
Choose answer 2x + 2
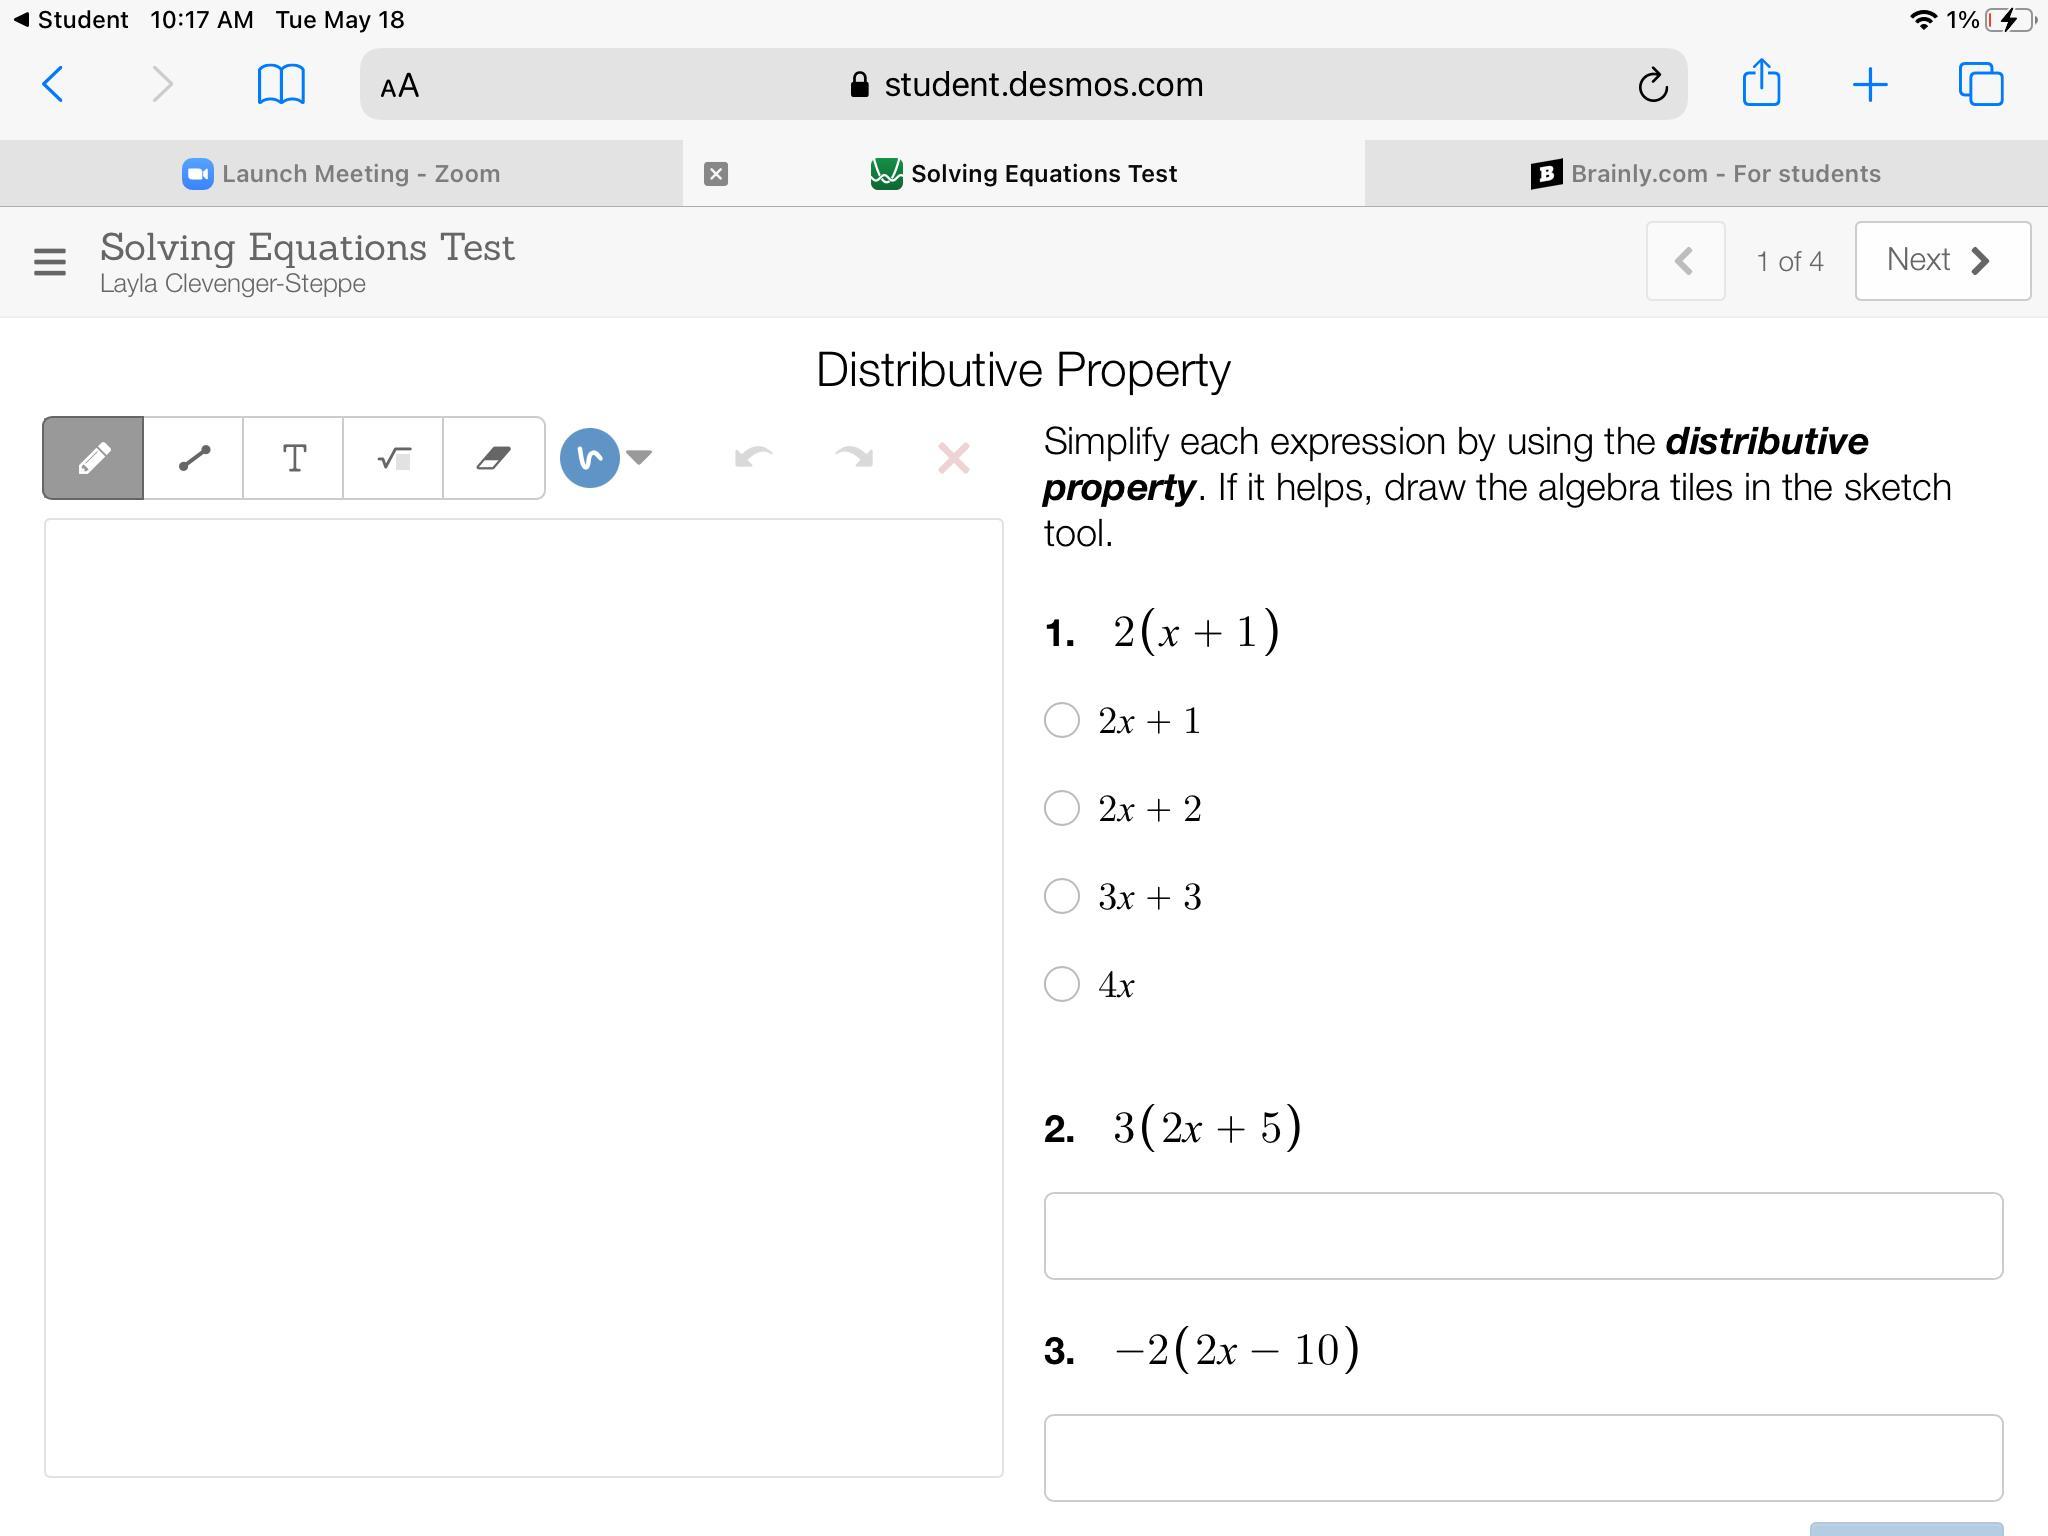[x=1061, y=808]
